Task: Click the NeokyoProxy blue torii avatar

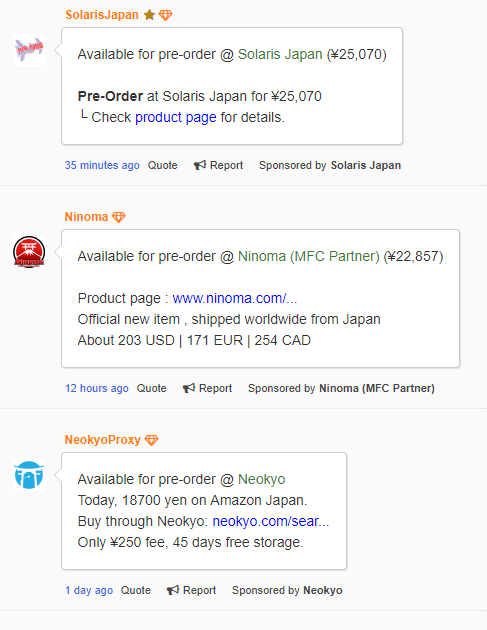Action: tap(29, 475)
